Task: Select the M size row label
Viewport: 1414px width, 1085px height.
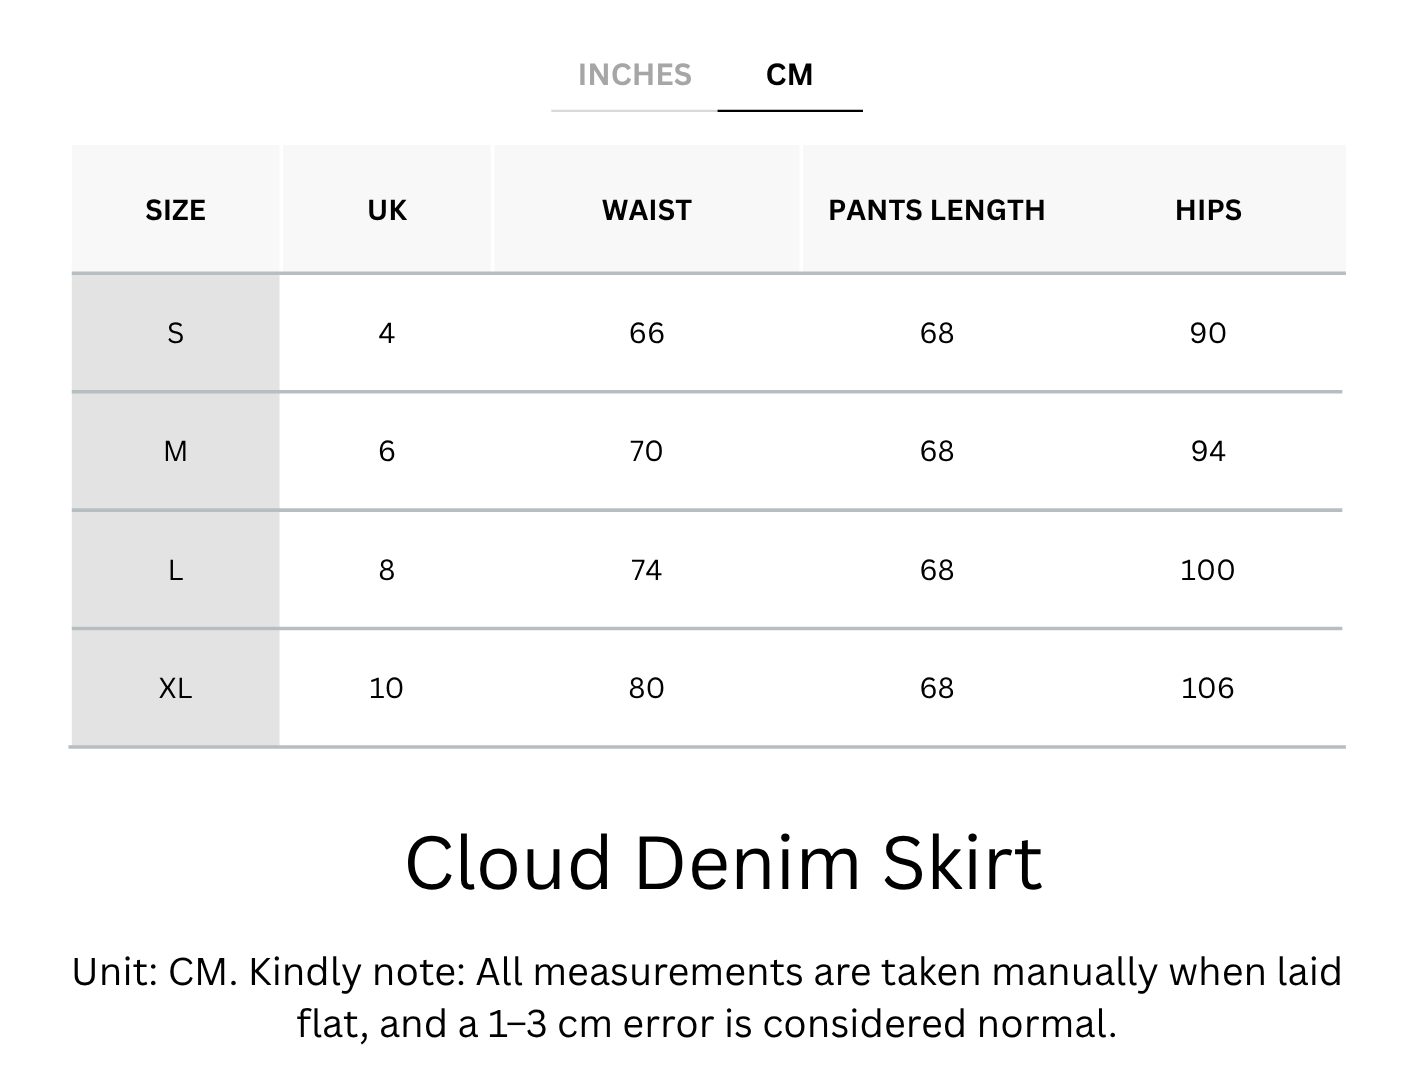Action: pos(175,451)
